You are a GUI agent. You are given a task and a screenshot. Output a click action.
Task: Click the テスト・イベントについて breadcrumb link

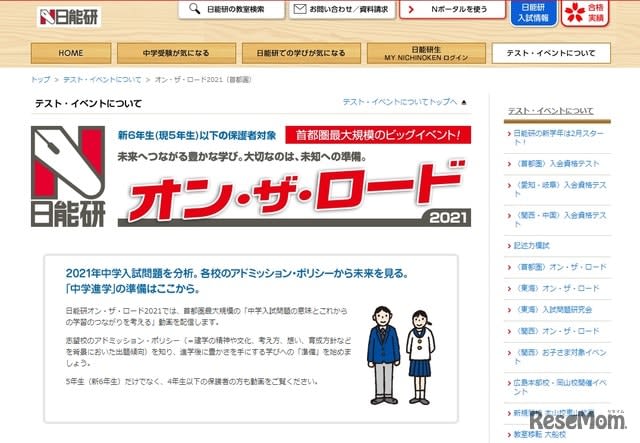pos(102,80)
